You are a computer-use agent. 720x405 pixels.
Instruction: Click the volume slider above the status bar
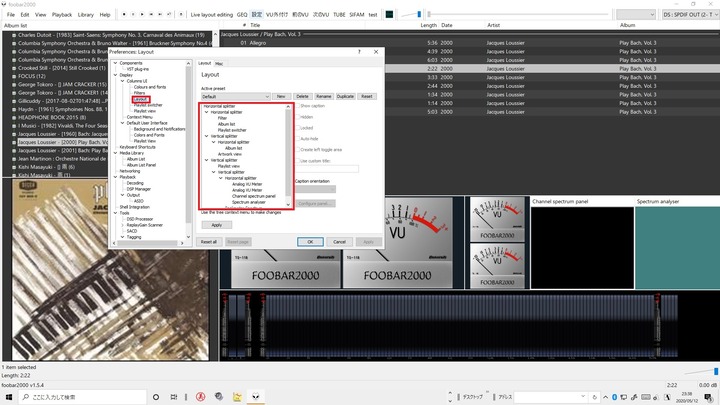coord(703,371)
